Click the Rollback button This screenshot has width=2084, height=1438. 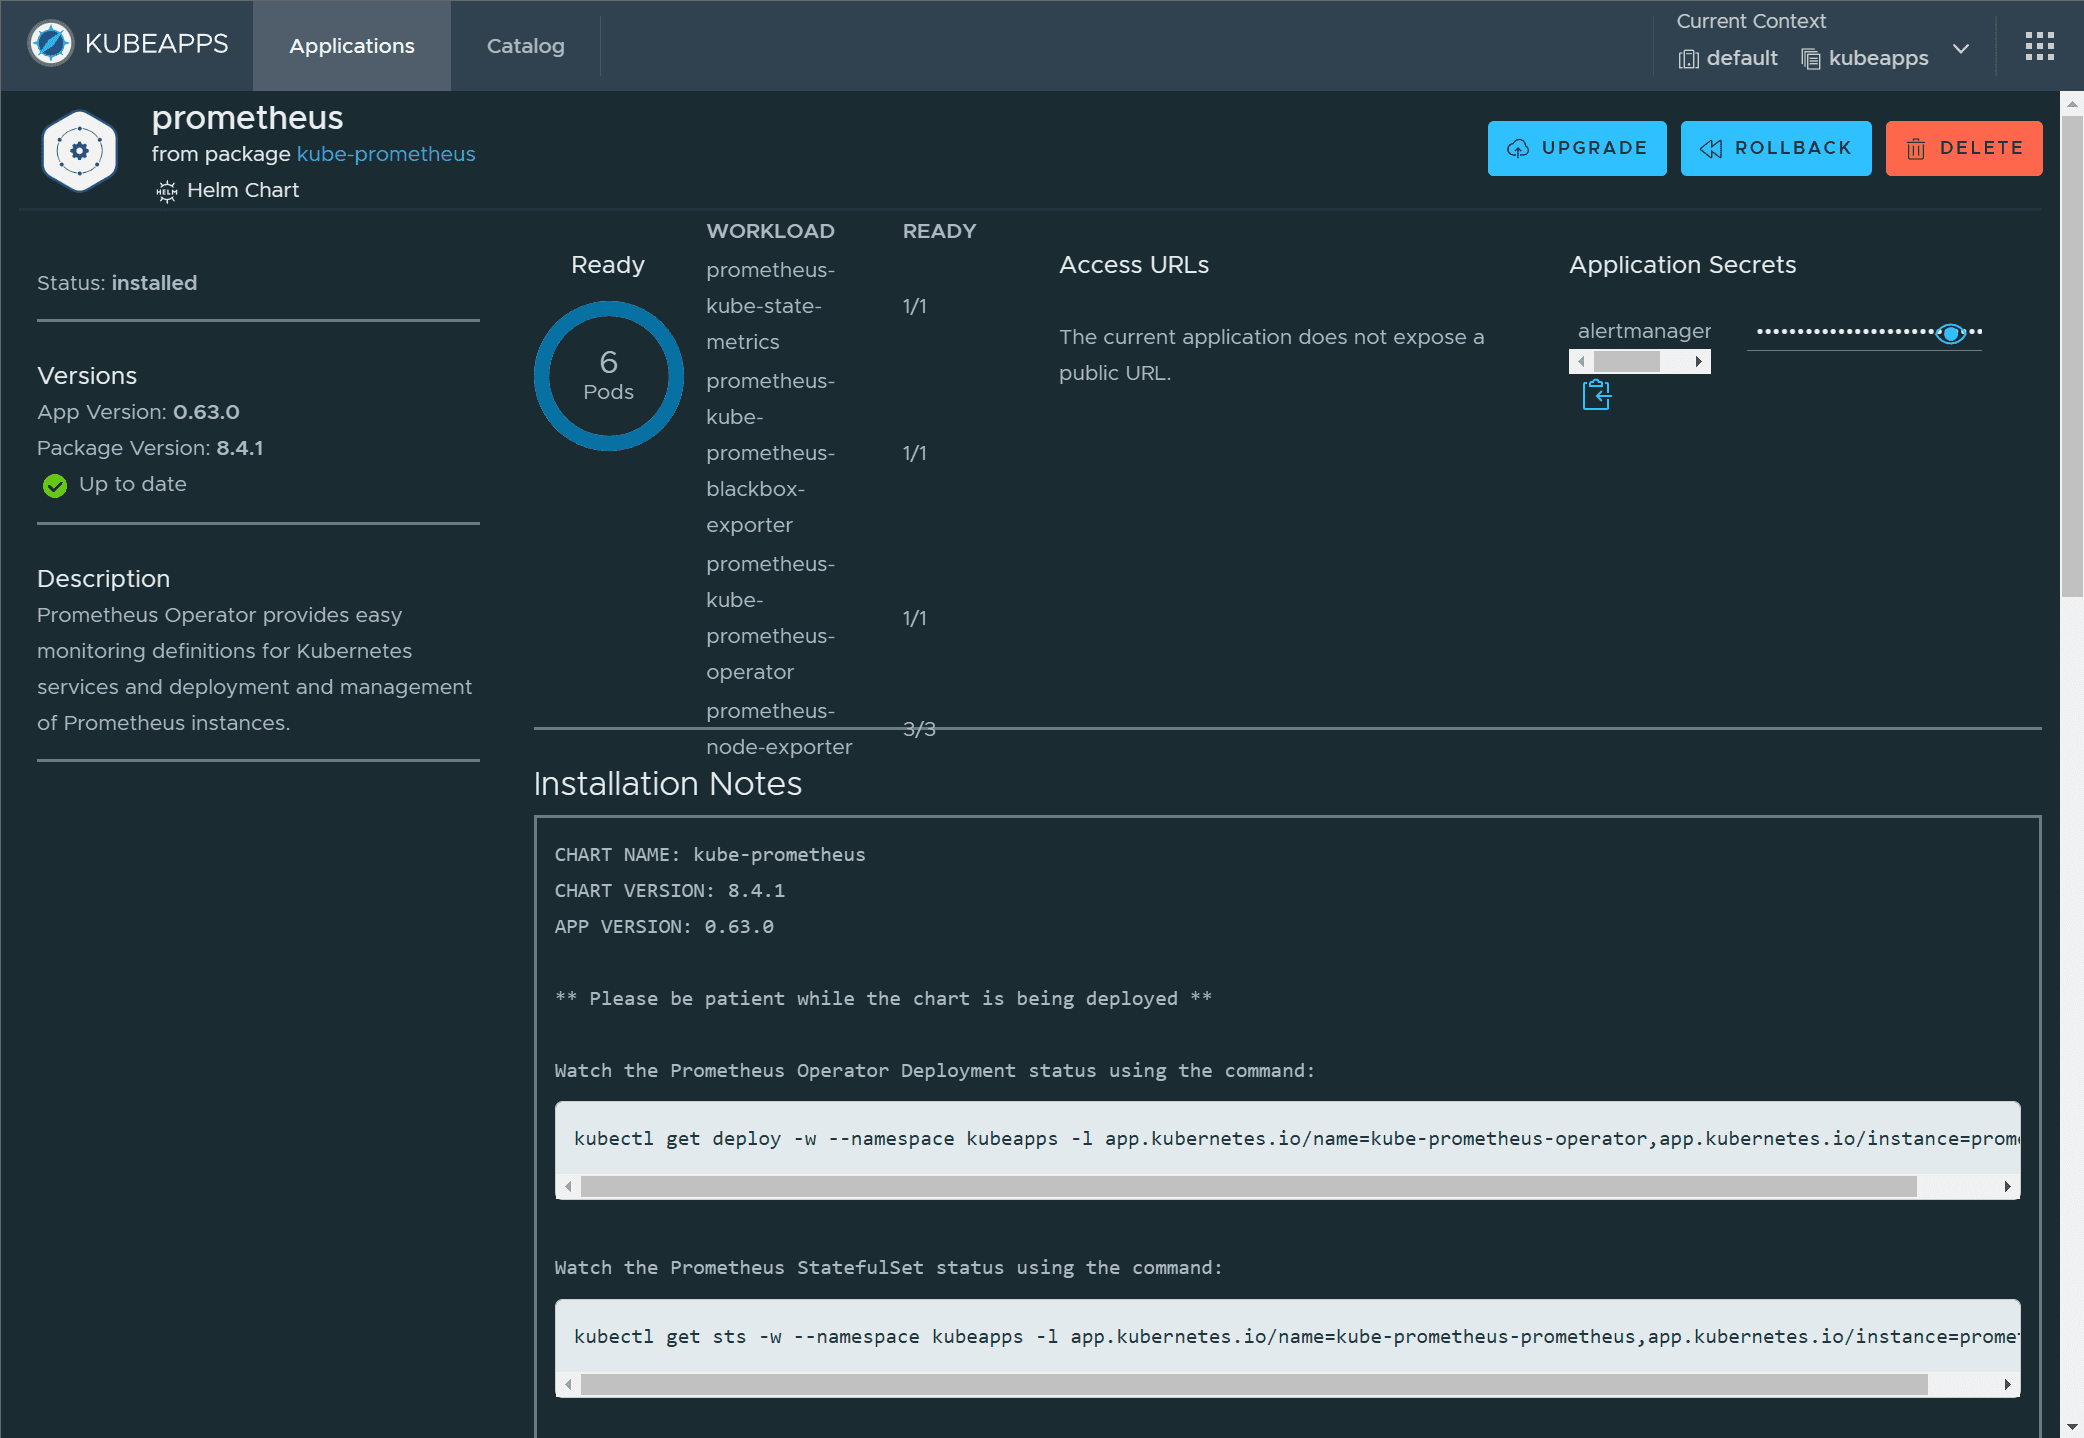(1775, 148)
